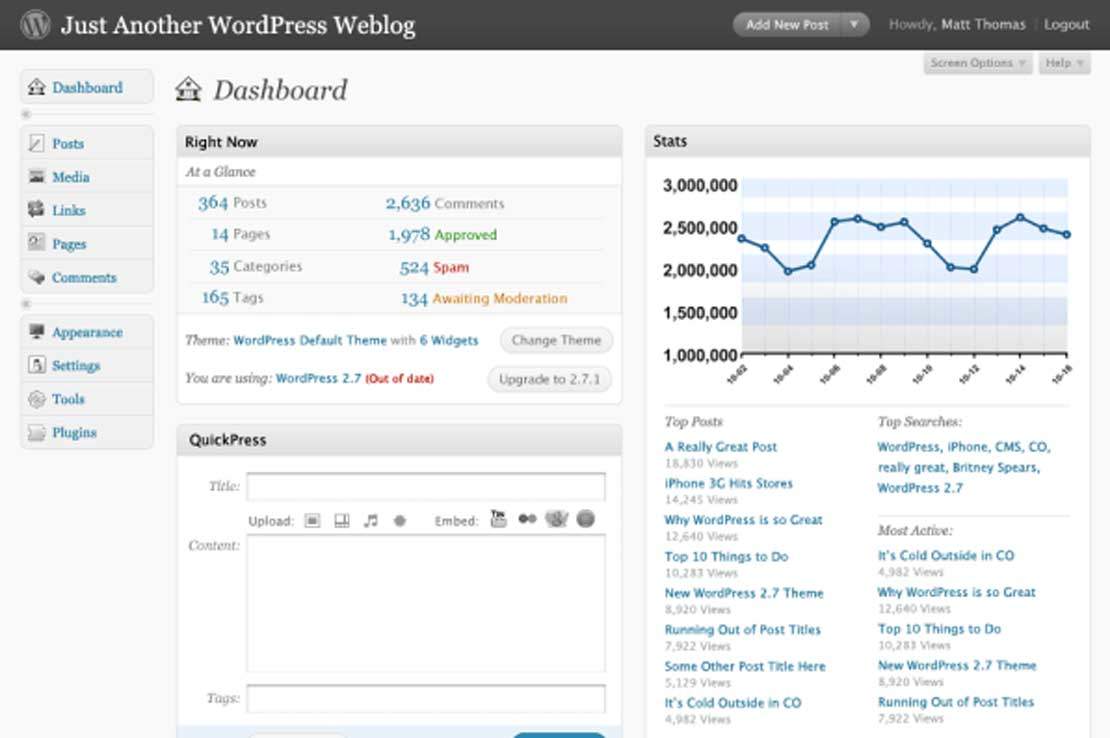Click the YouTube embed icon in QuickPress
Image resolution: width=1110 pixels, height=738 pixels.
click(498, 519)
